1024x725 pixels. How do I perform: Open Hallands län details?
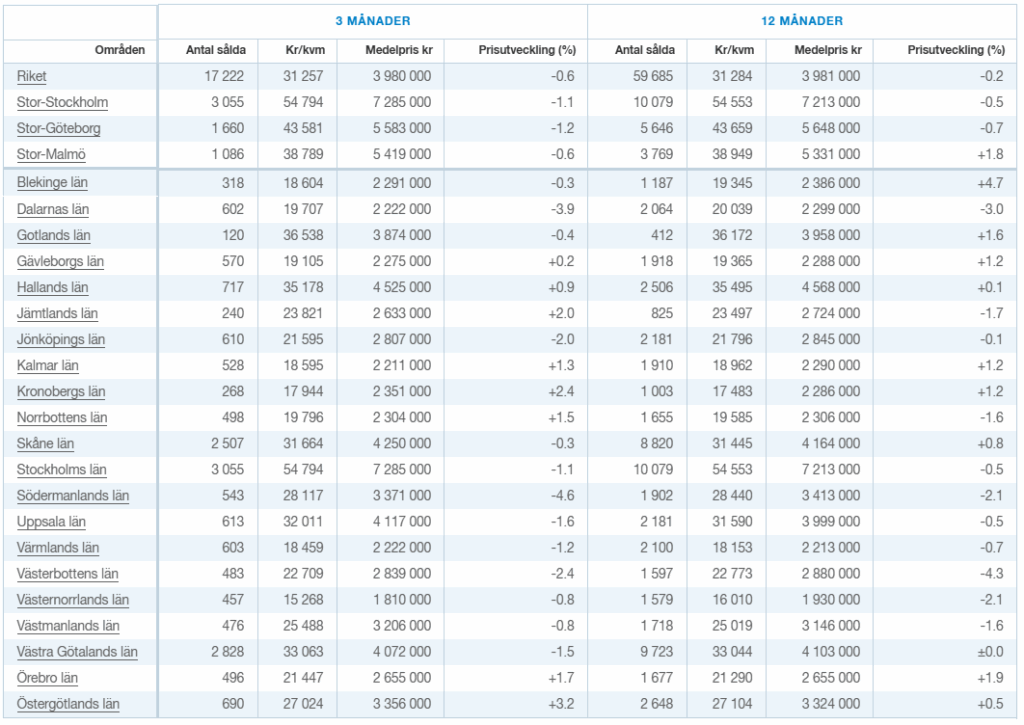[53, 287]
